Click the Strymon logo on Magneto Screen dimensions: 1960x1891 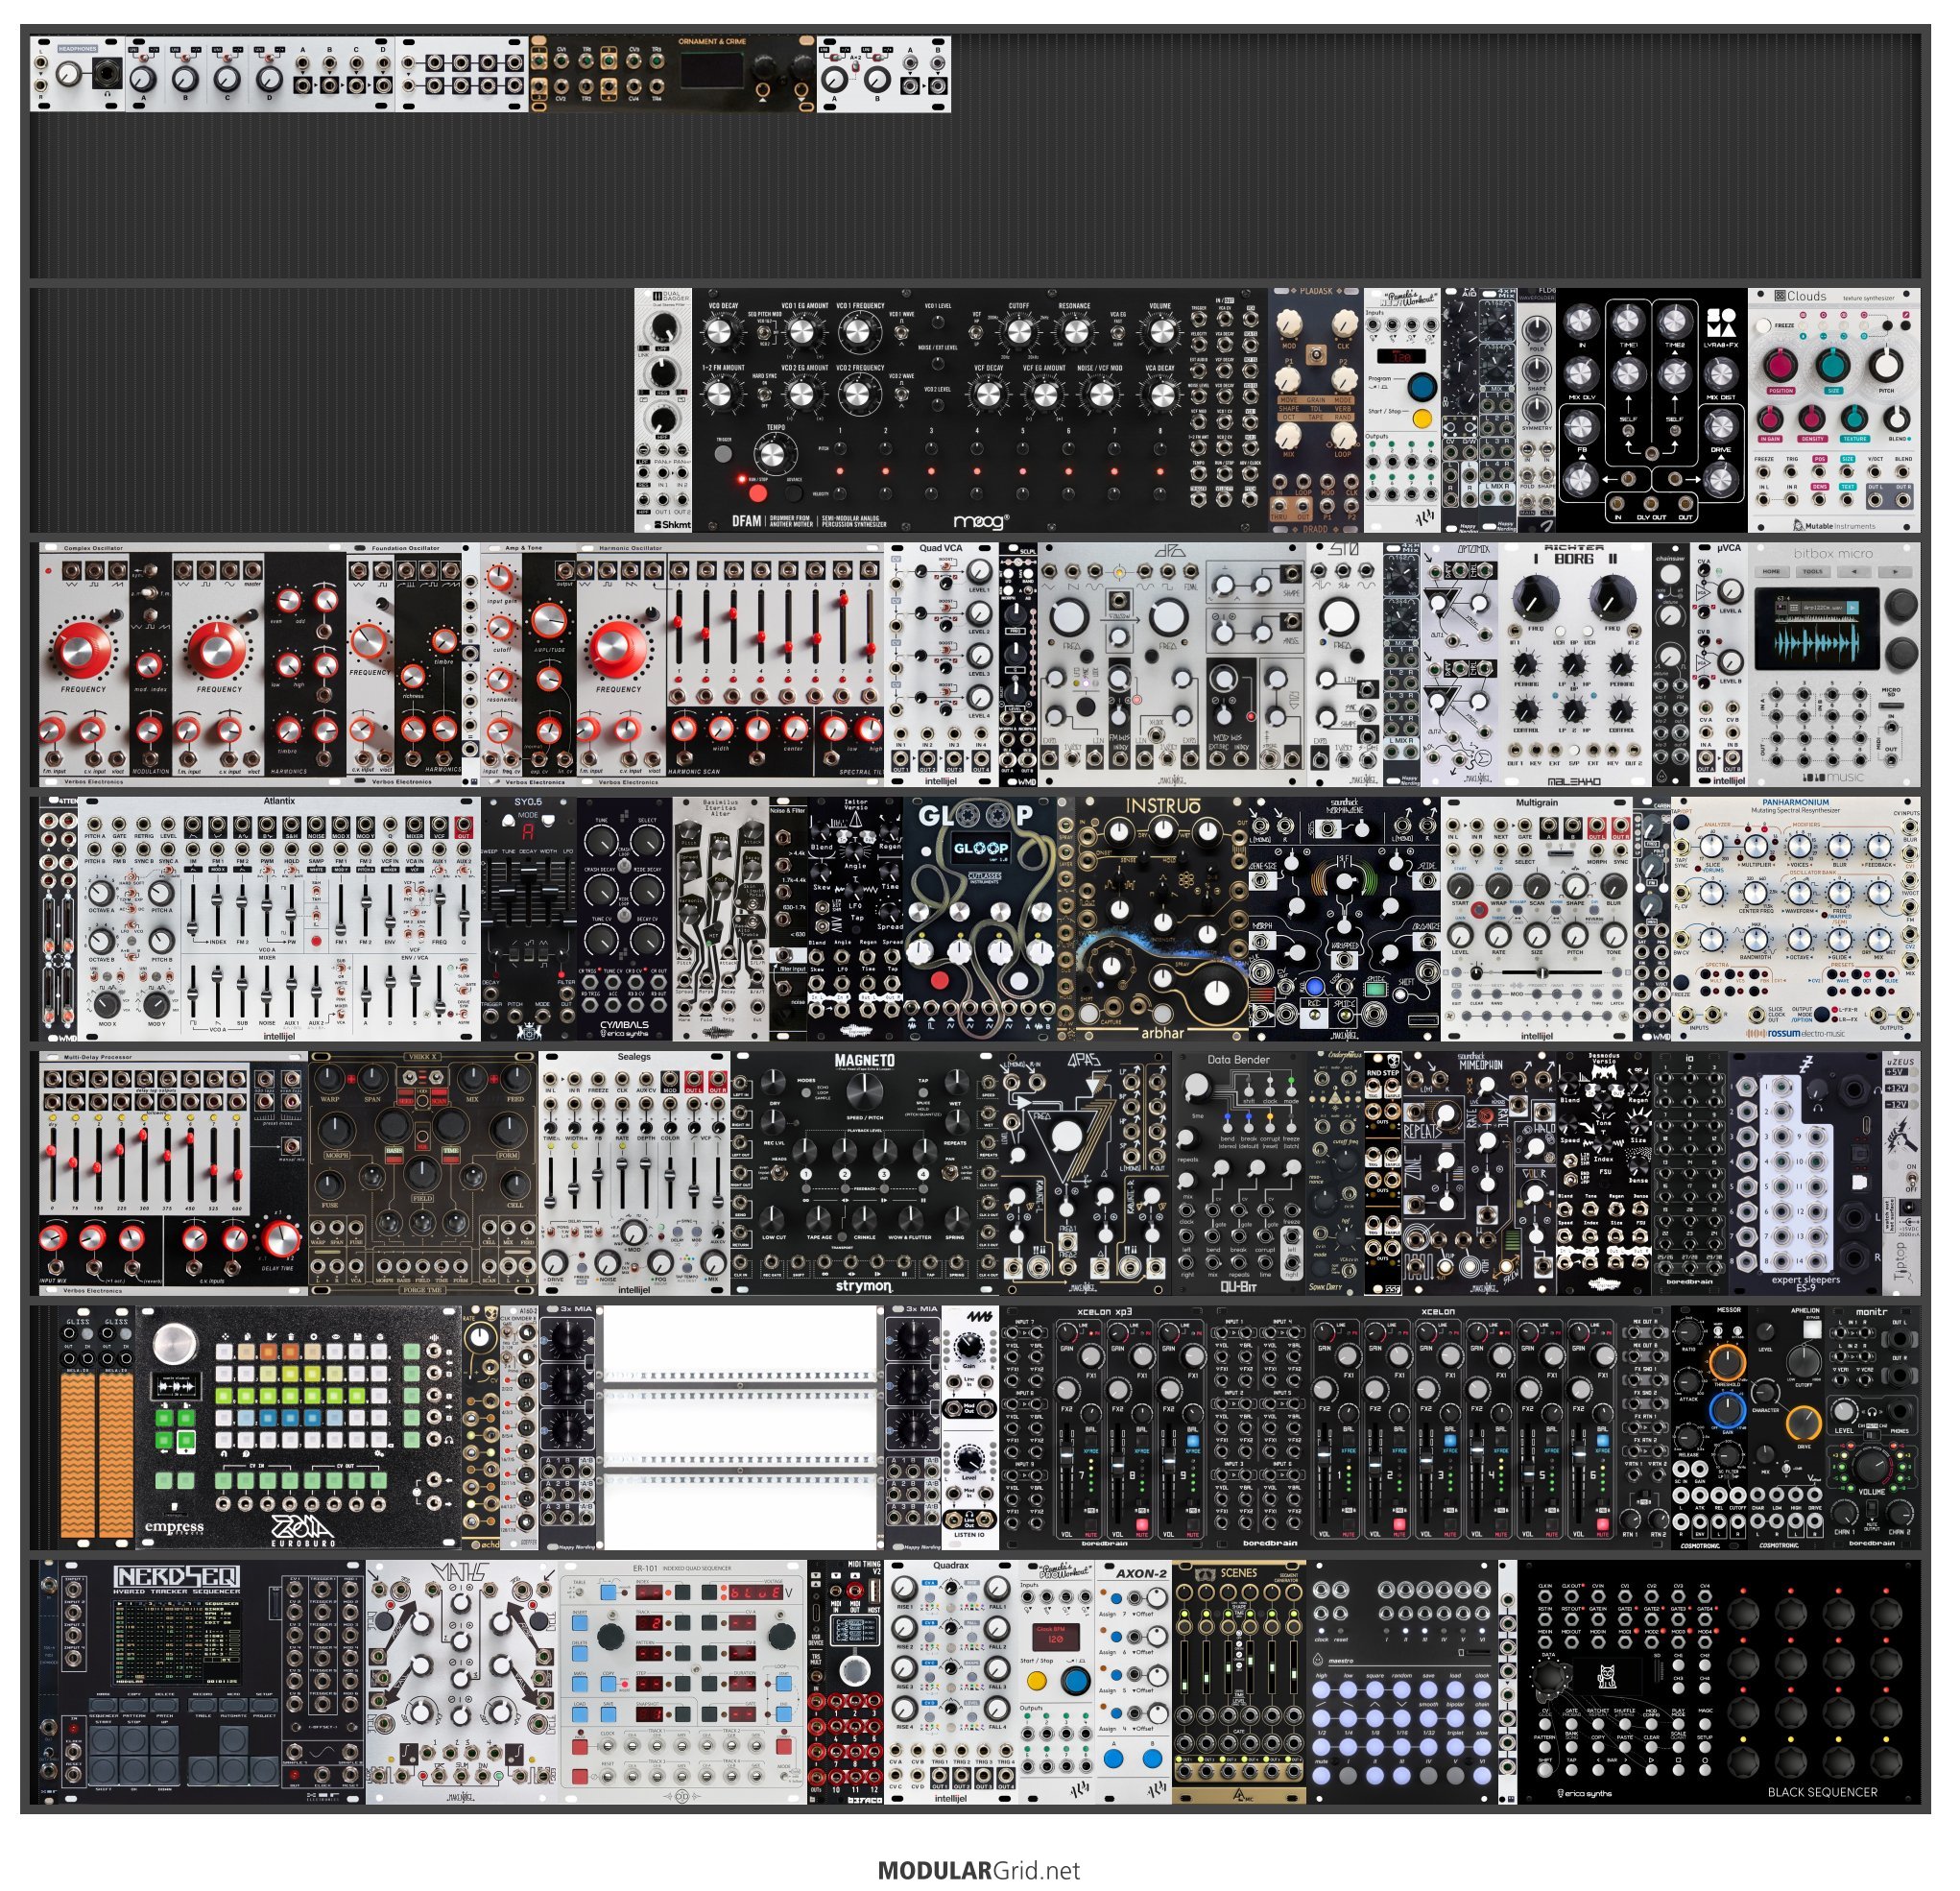[x=864, y=1287]
